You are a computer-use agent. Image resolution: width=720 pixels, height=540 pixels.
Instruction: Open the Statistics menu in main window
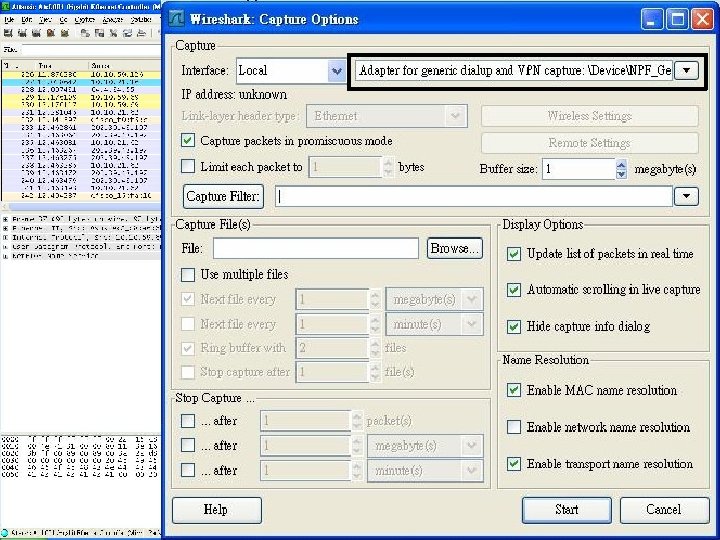(141, 20)
